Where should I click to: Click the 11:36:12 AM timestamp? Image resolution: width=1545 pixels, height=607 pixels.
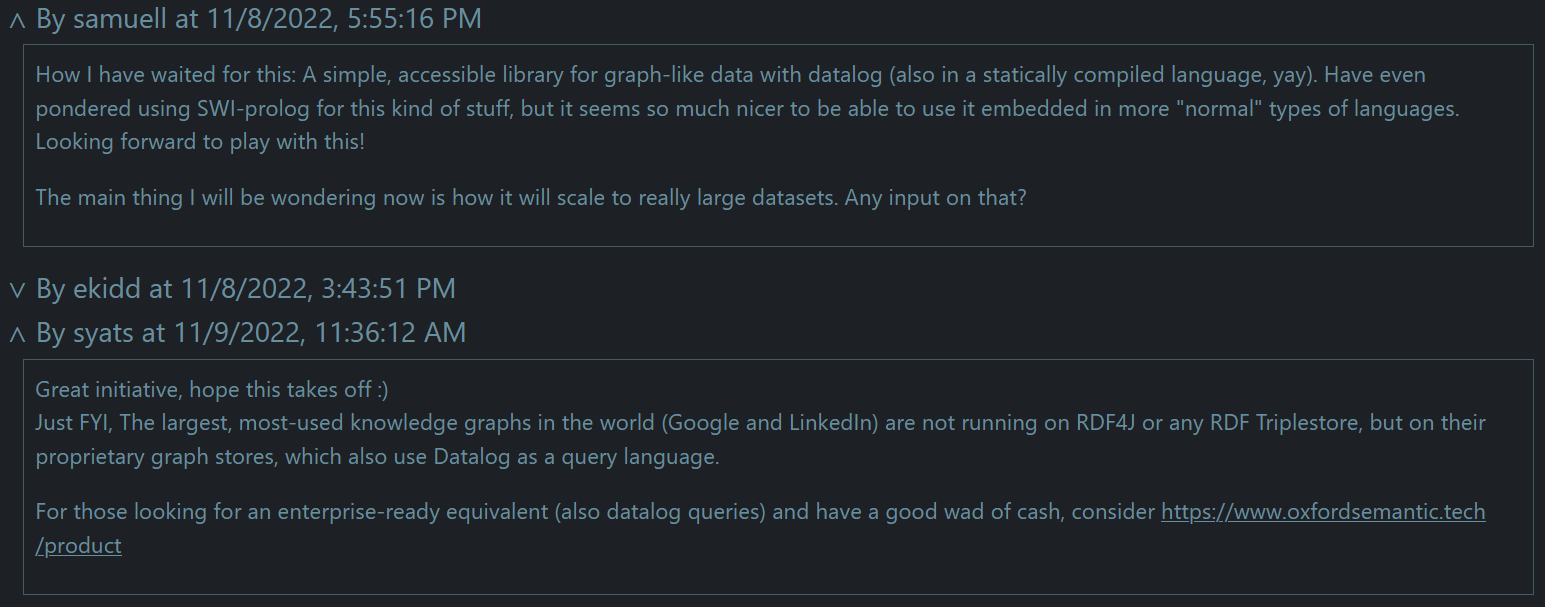[390, 333]
